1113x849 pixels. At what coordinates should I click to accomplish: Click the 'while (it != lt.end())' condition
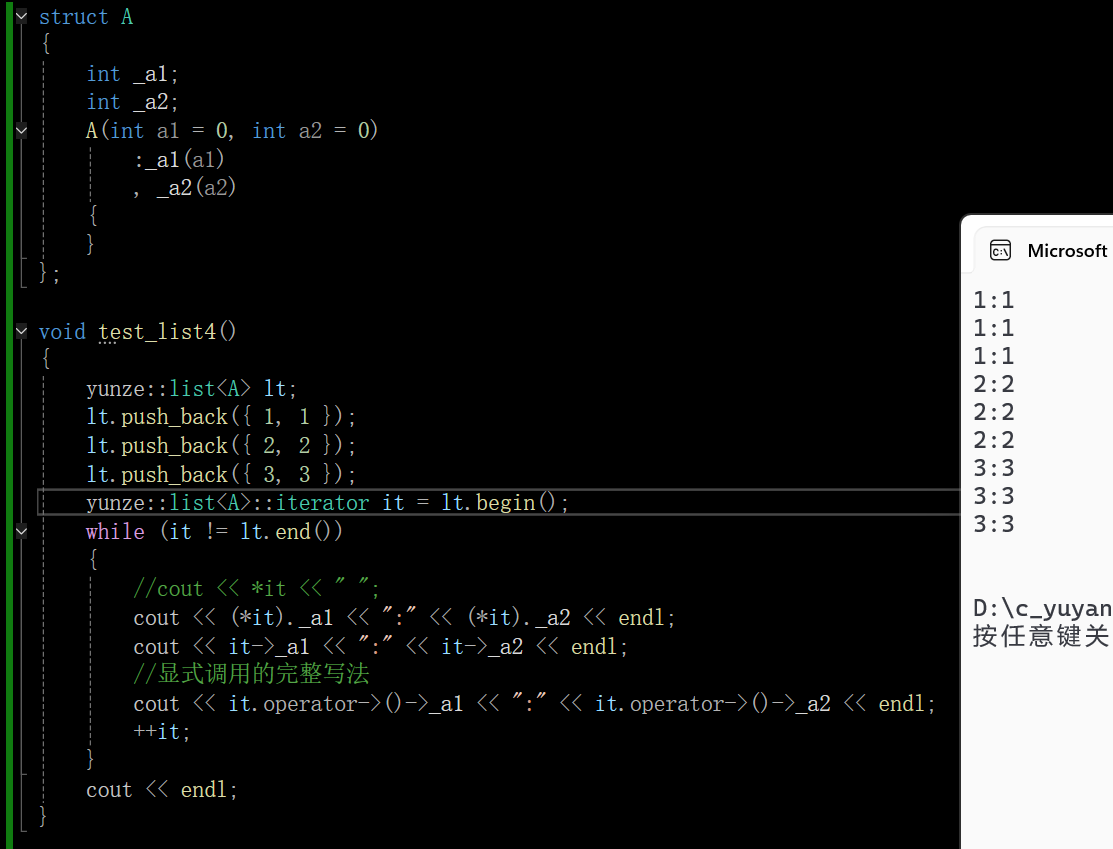(x=214, y=532)
